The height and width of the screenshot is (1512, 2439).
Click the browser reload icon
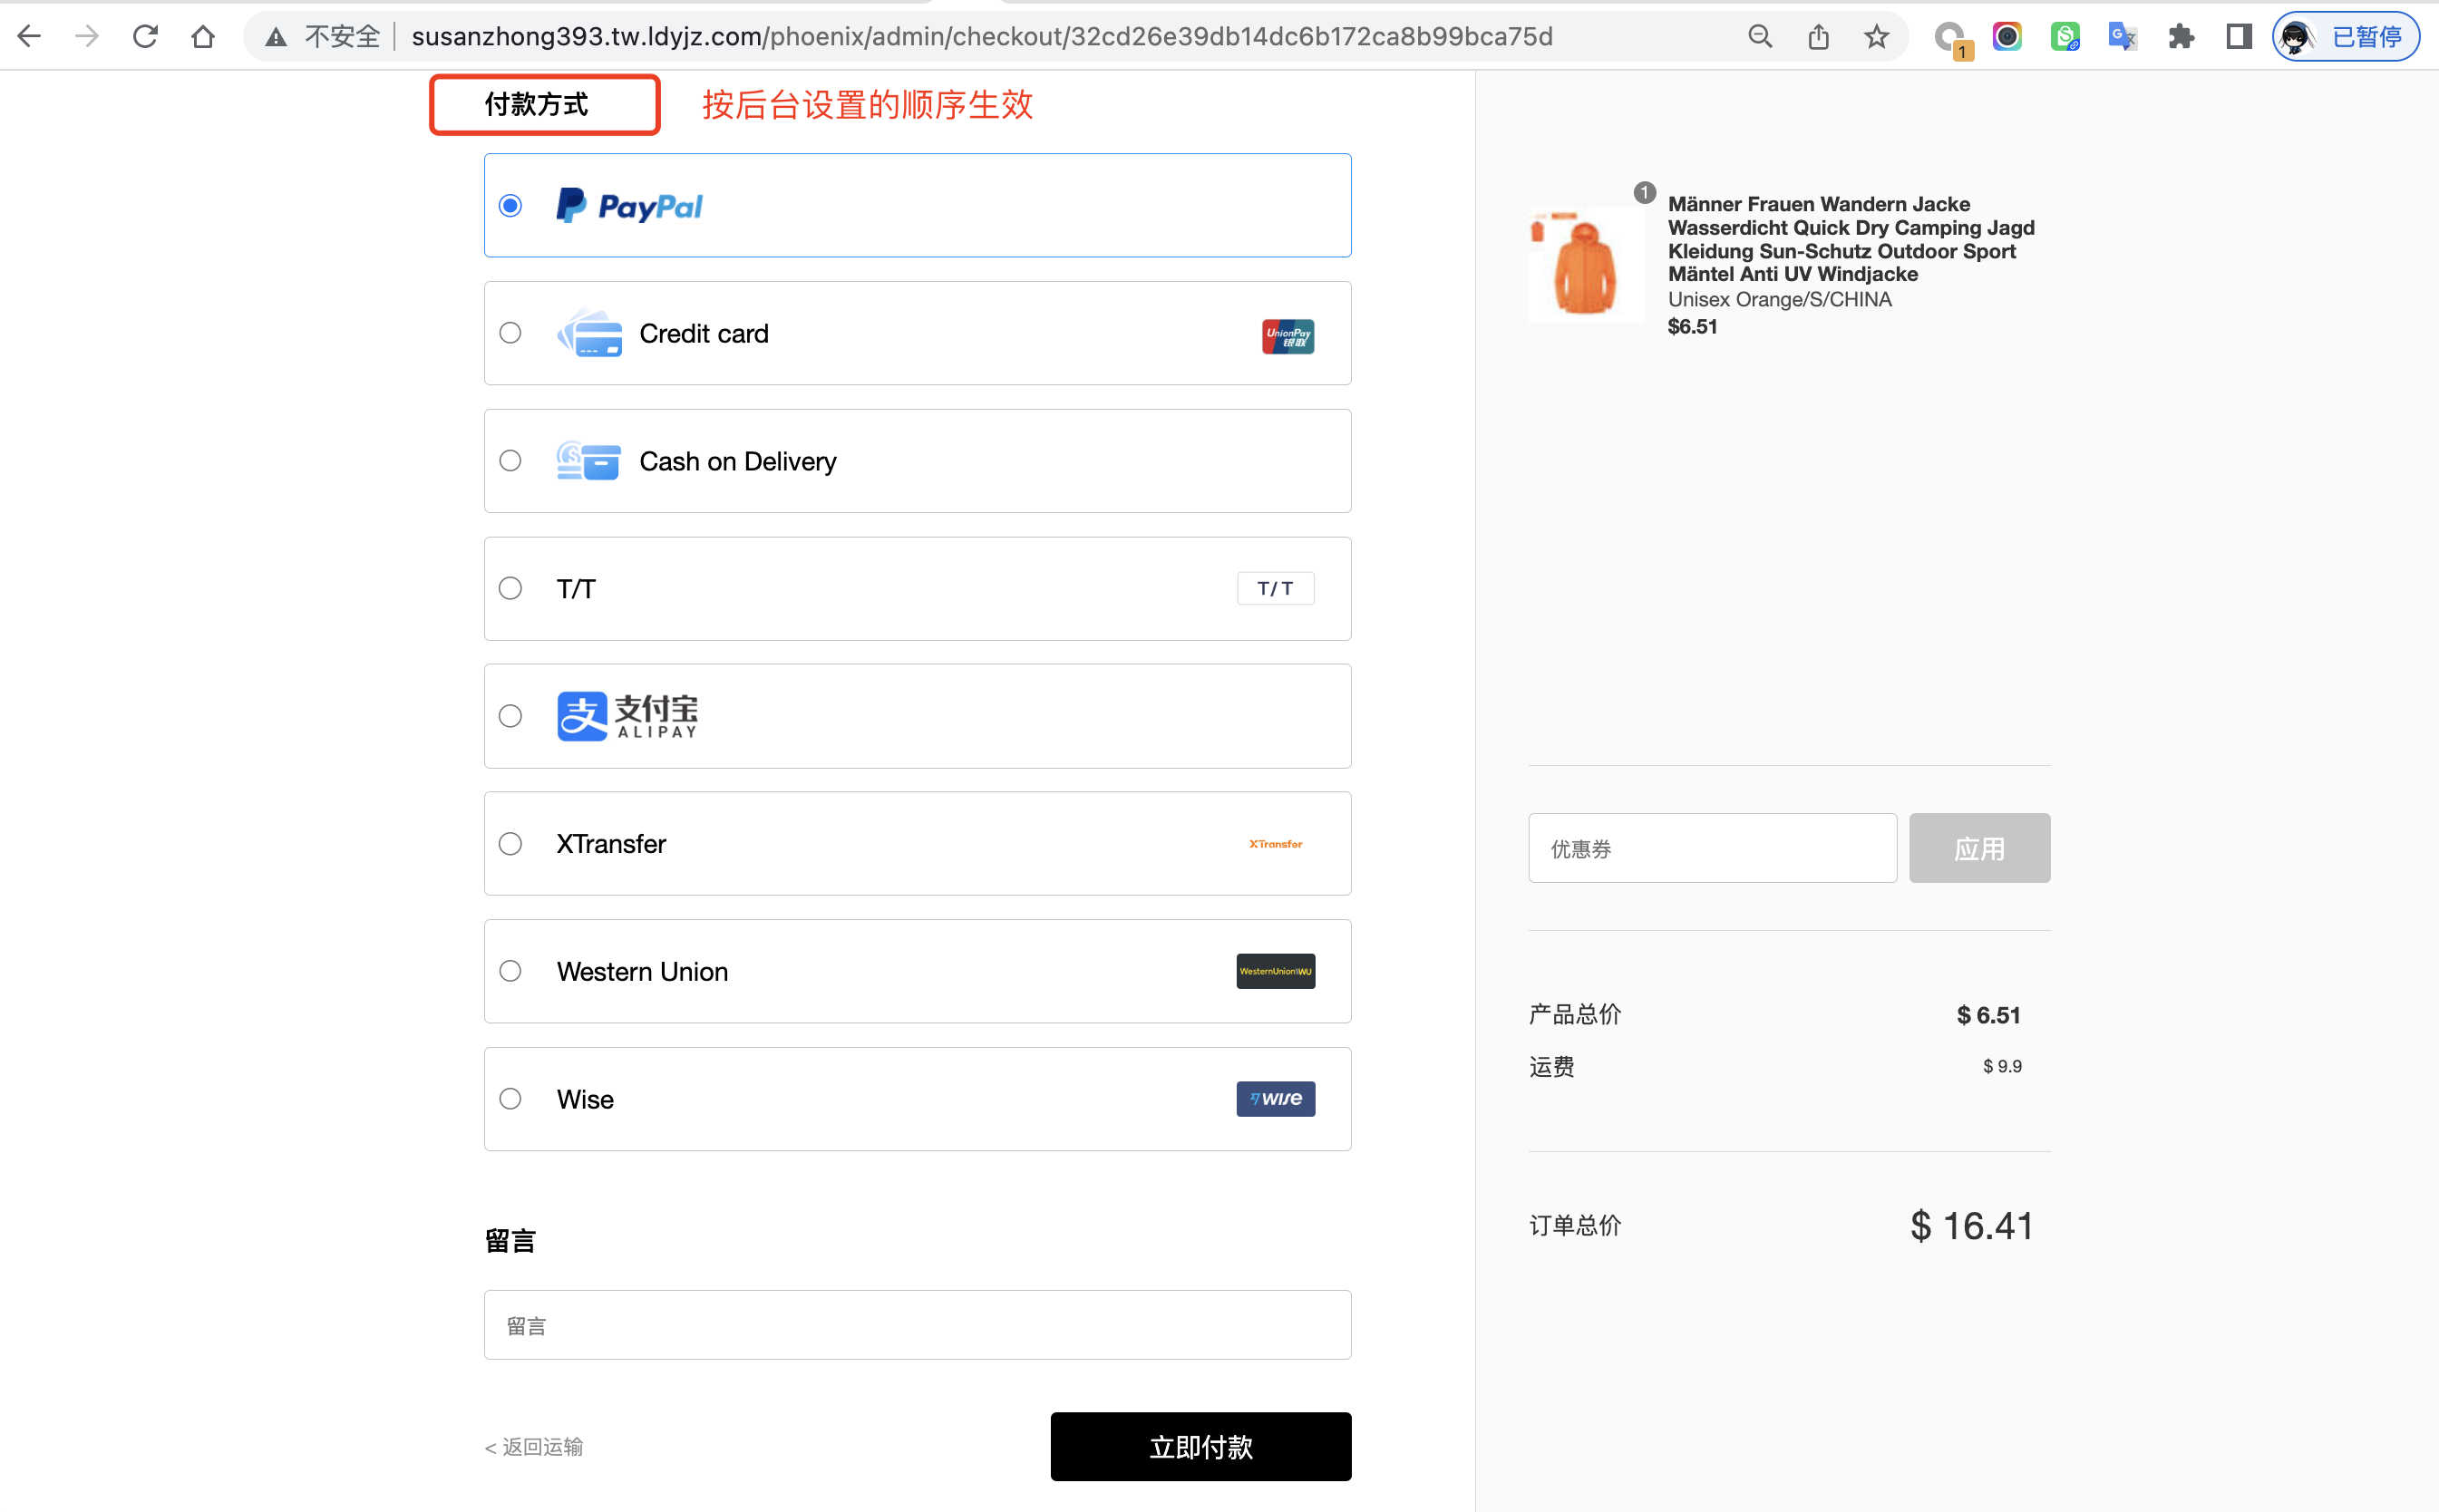(x=145, y=37)
